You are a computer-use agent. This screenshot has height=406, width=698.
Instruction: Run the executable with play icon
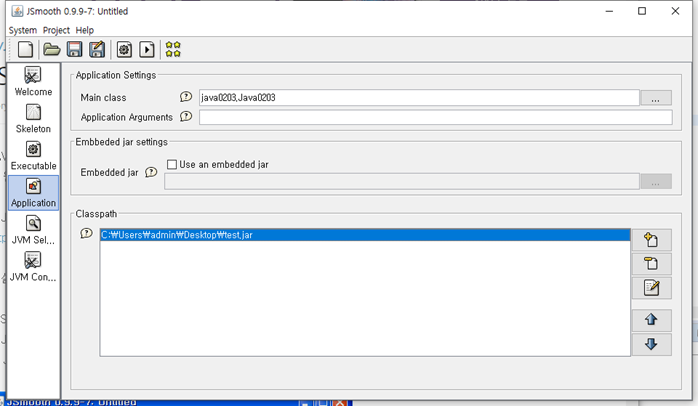click(147, 49)
